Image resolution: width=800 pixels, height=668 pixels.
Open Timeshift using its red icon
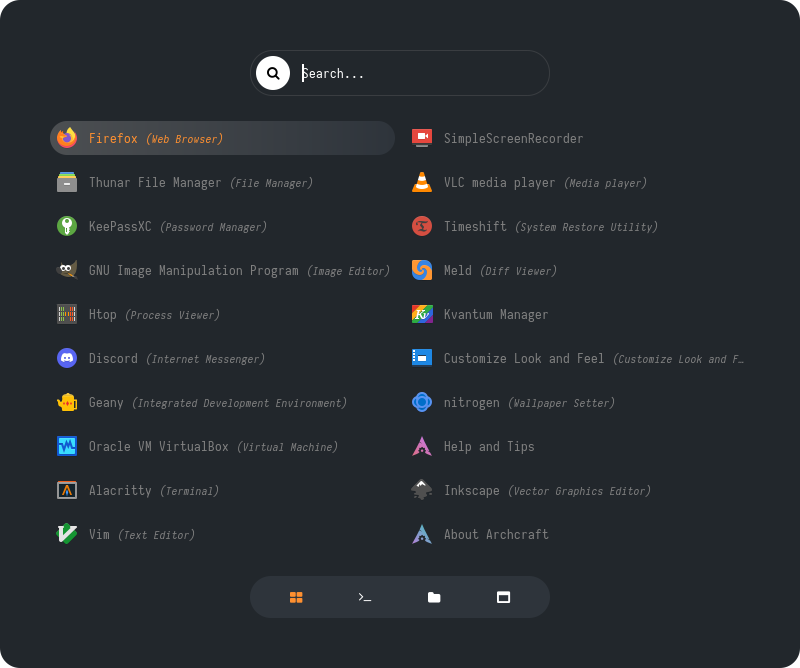pos(422,226)
